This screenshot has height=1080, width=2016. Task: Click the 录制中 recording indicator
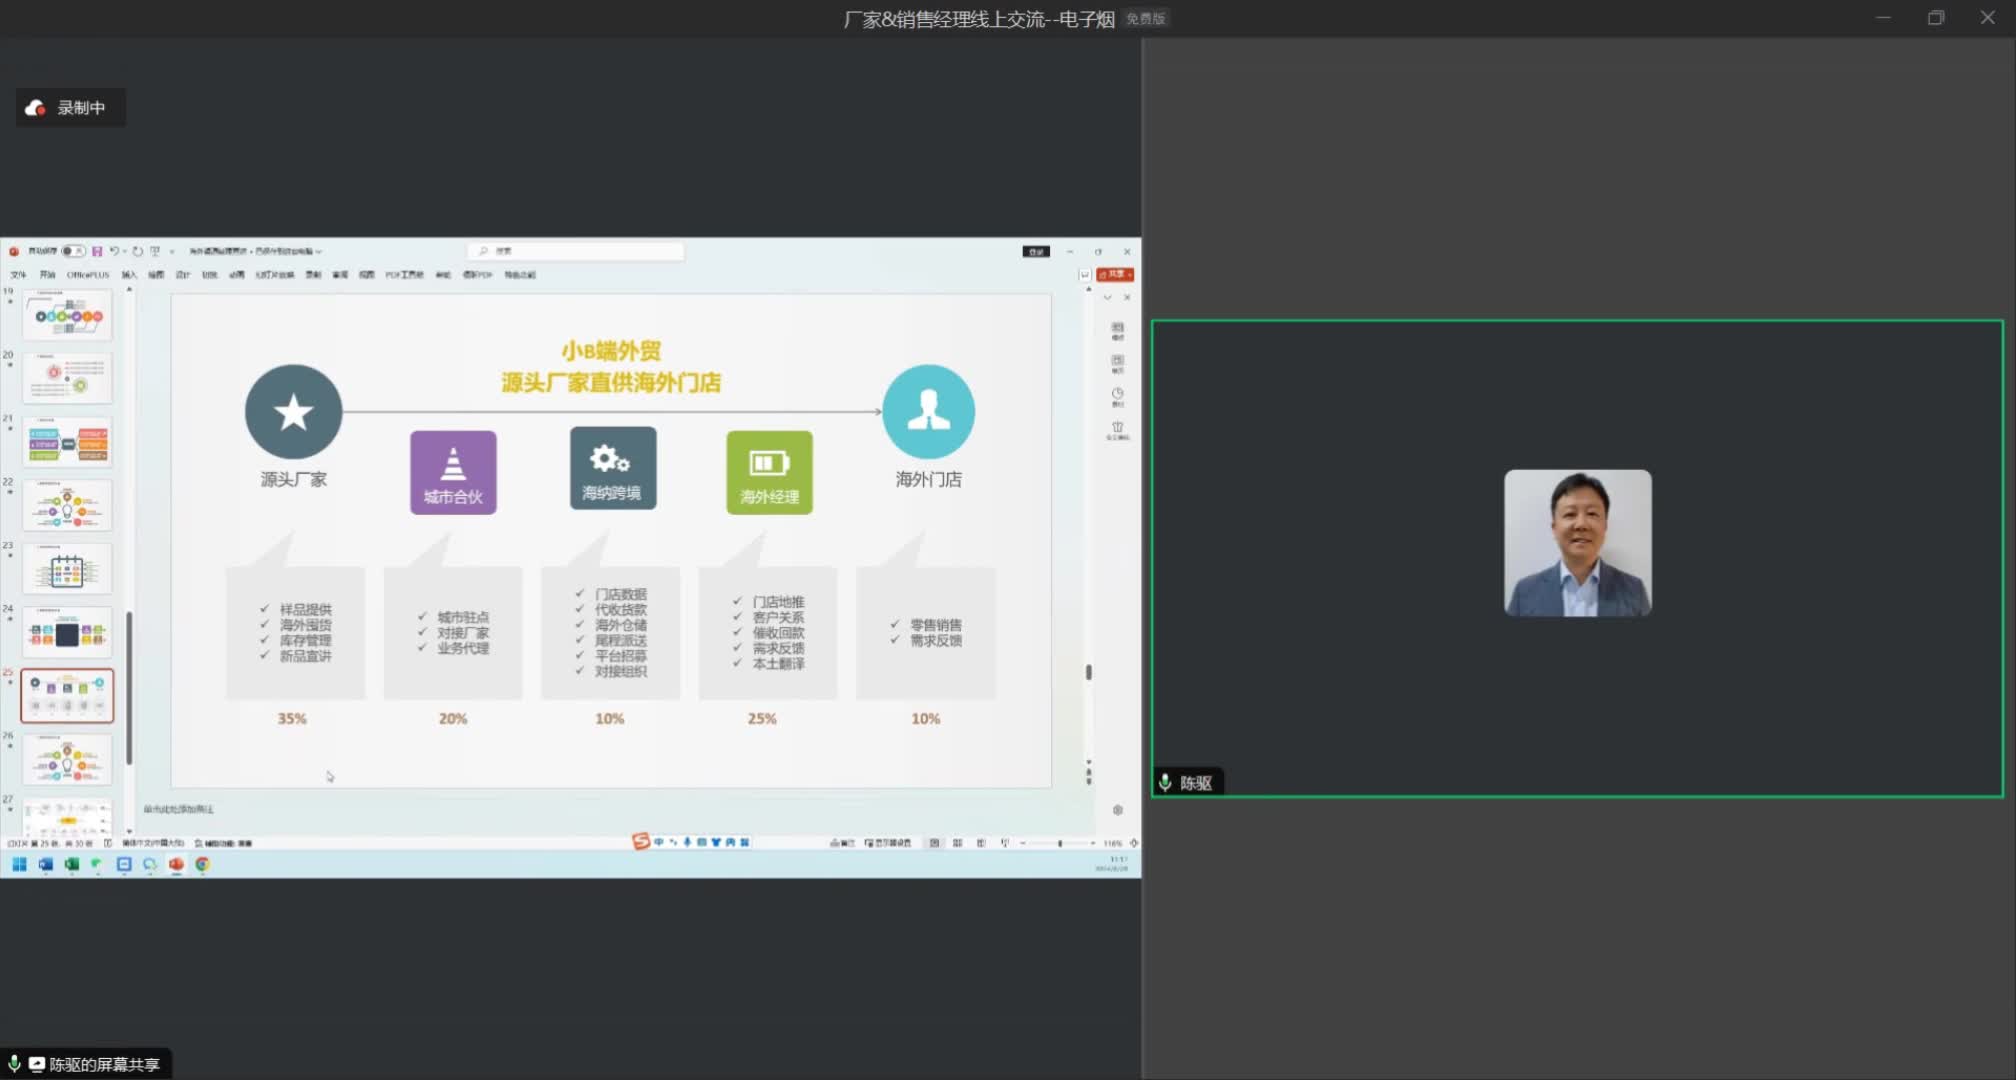[69, 108]
